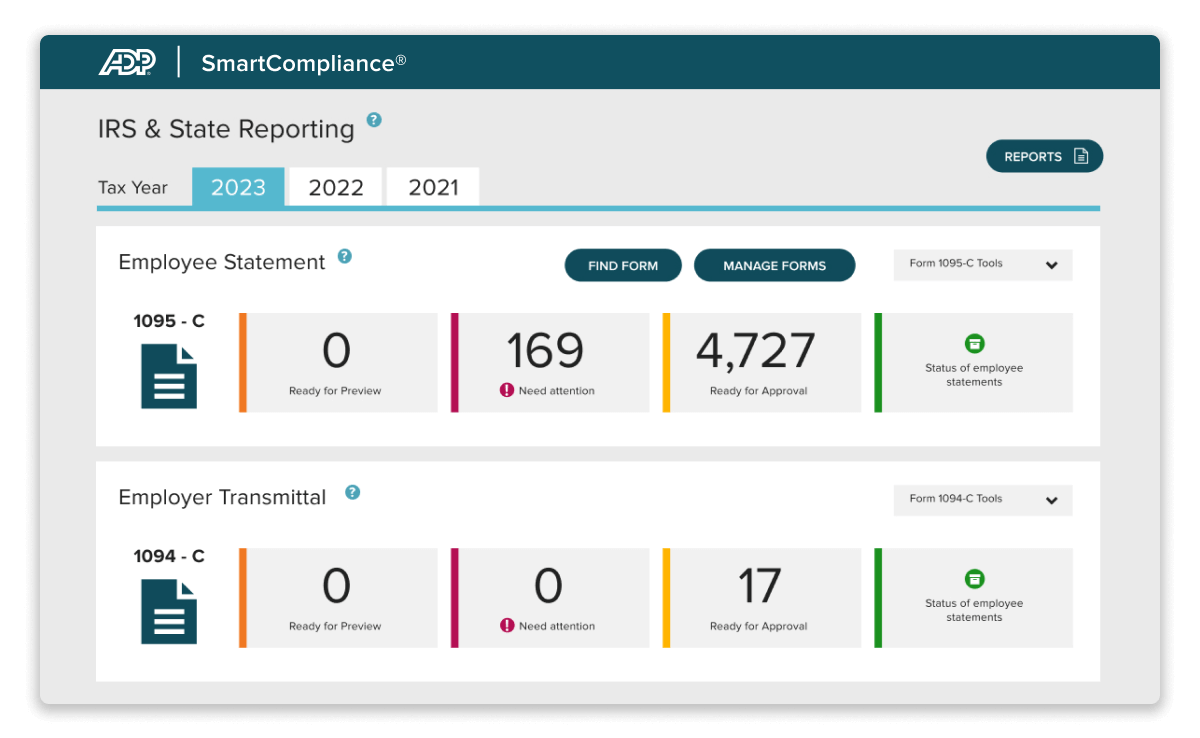
Task: Select the 1095-C form document icon
Action: pyautogui.click(x=167, y=378)
